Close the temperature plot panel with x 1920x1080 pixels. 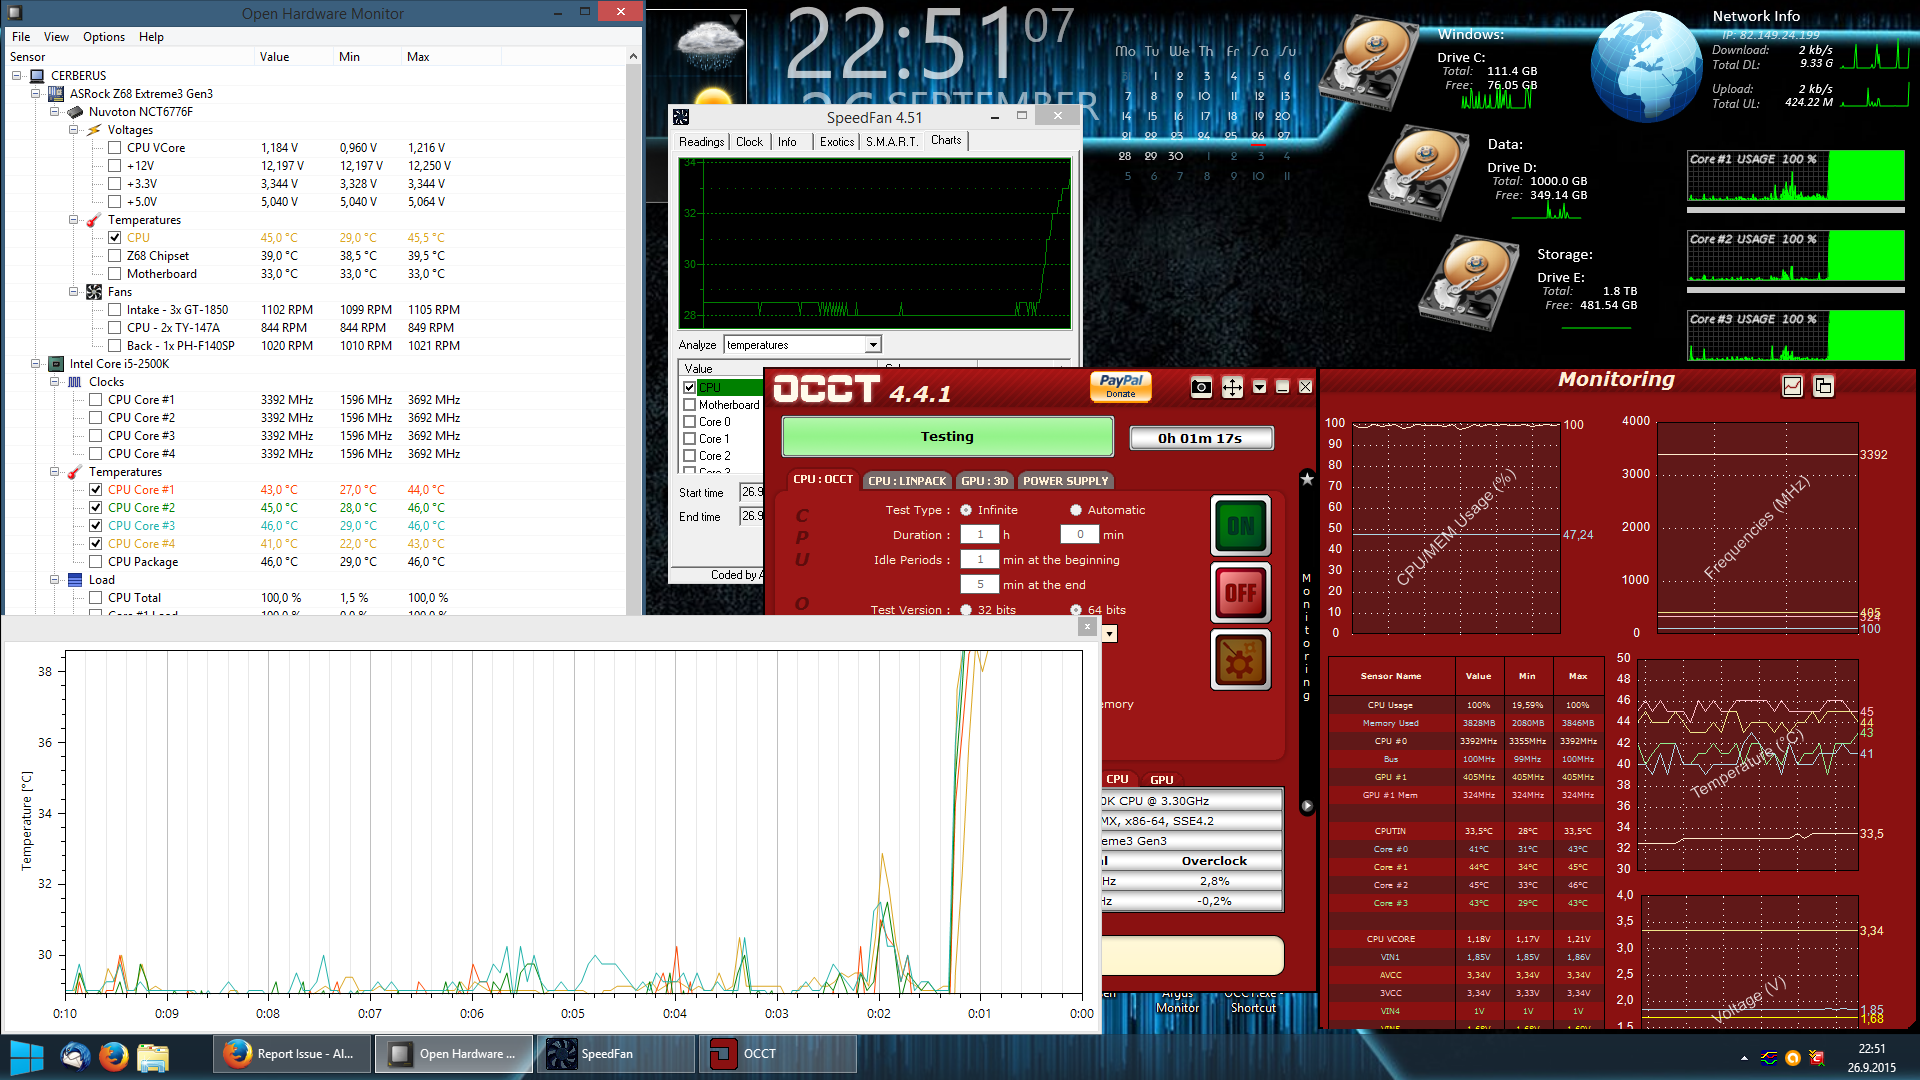point(1087,626)
